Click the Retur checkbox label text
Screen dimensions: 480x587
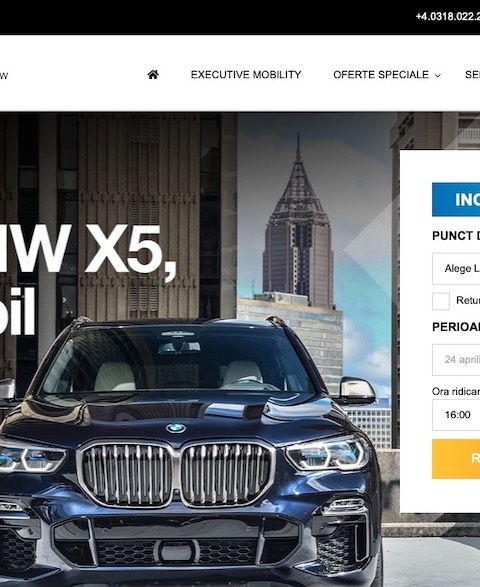(x=468, y=300)
